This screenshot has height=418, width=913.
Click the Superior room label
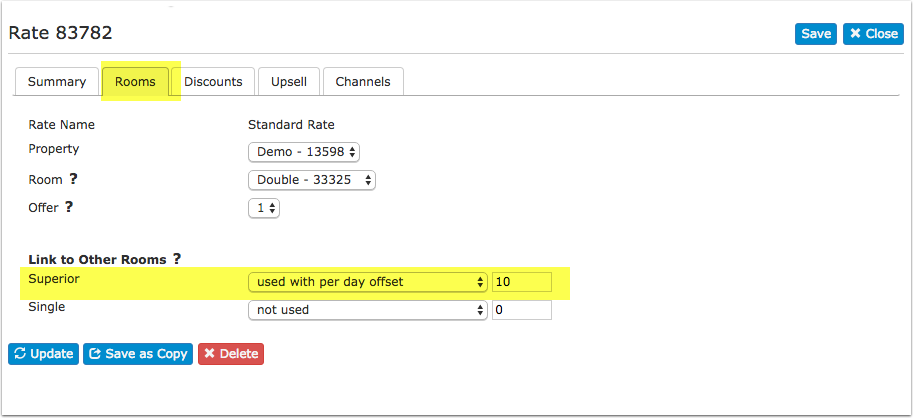pos(54,279)
